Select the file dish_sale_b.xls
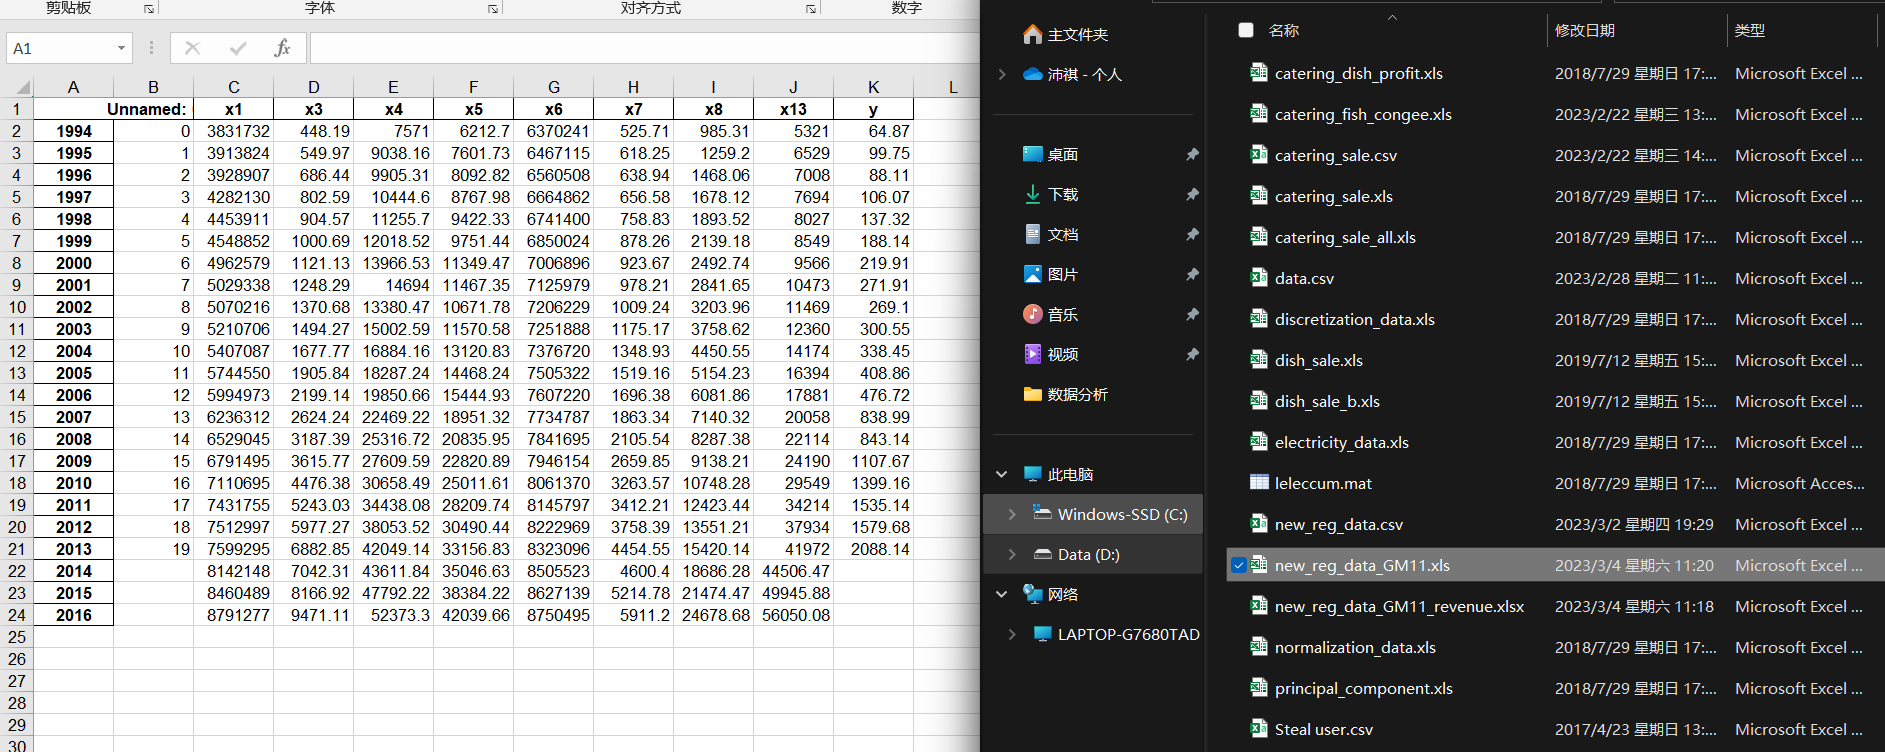Screen dimensions: 1885x752 pyautogui.click(x=1327, y=402)
